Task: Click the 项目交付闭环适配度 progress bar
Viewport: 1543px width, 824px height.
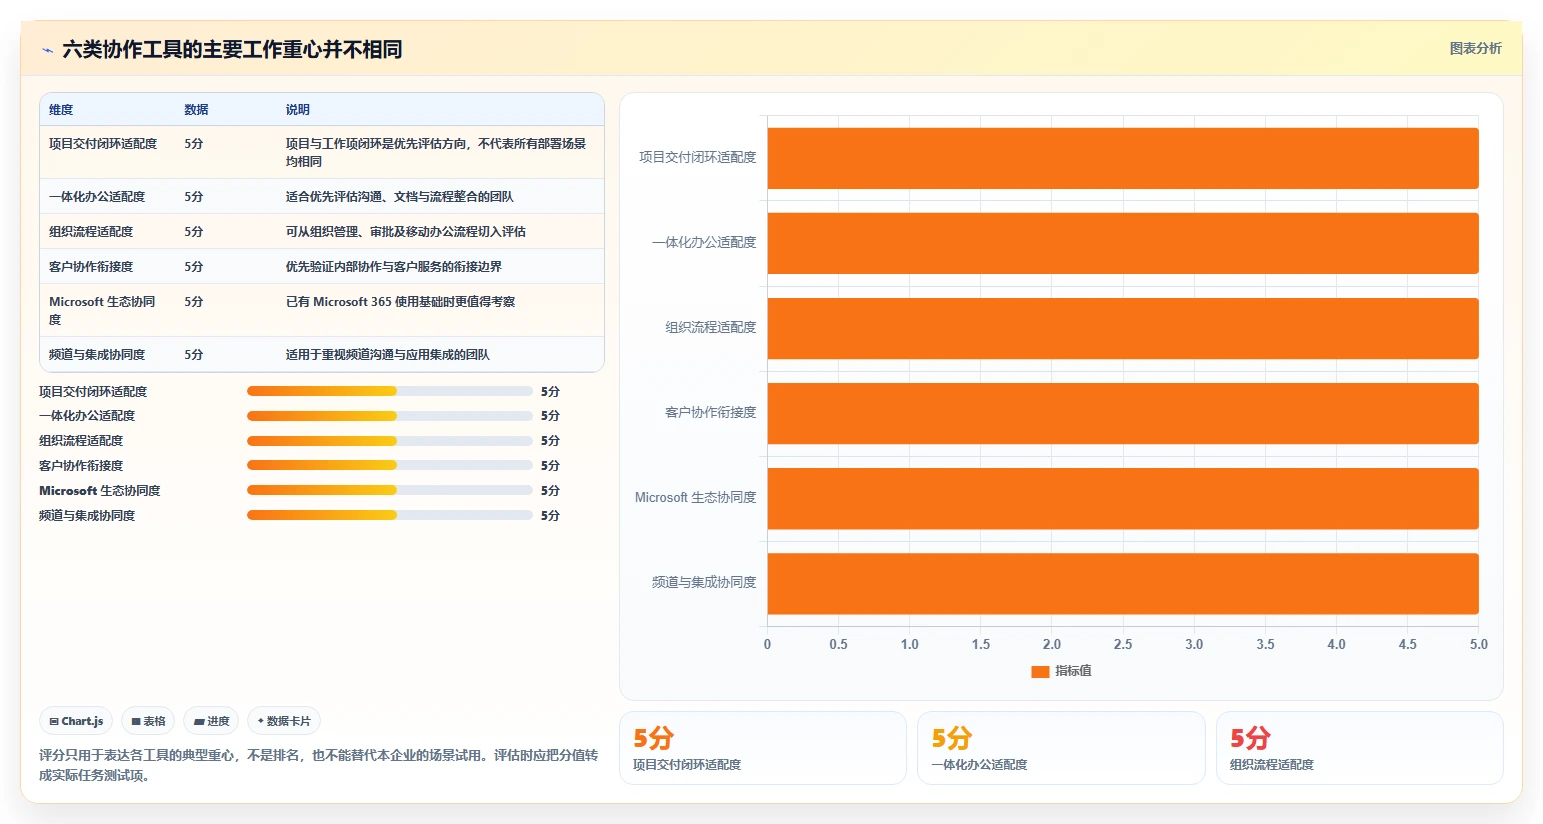Action: click(390, 391)
